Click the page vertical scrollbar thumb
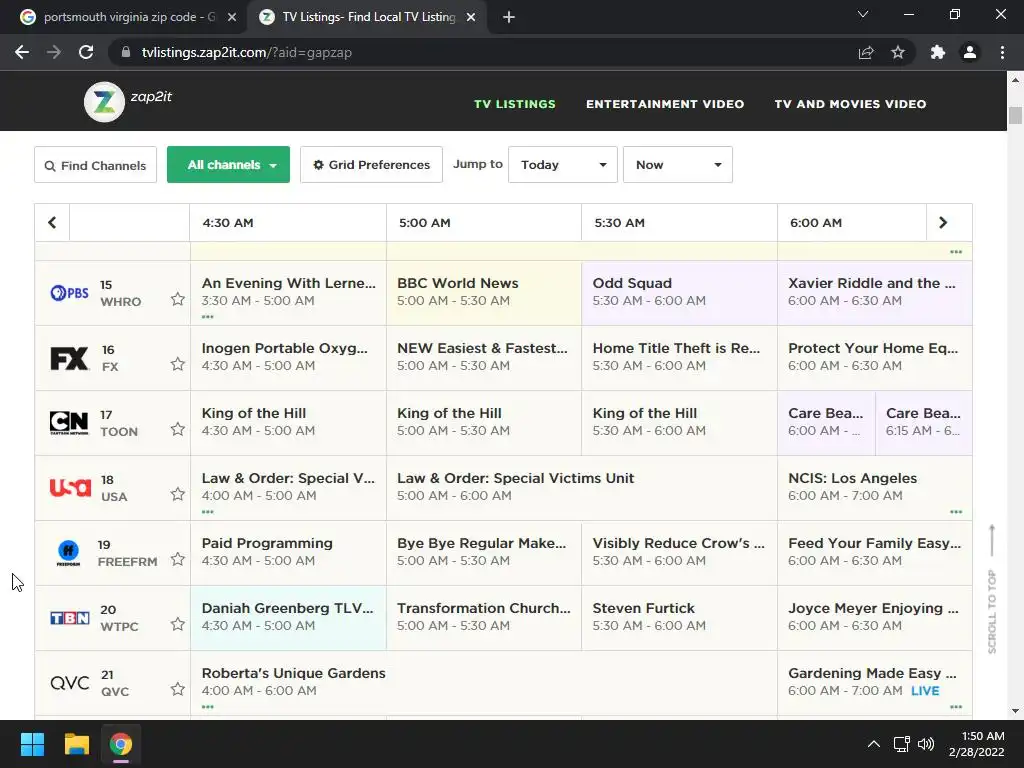The width and height of the screenshot is (1024, 768). pos(1015,115)
